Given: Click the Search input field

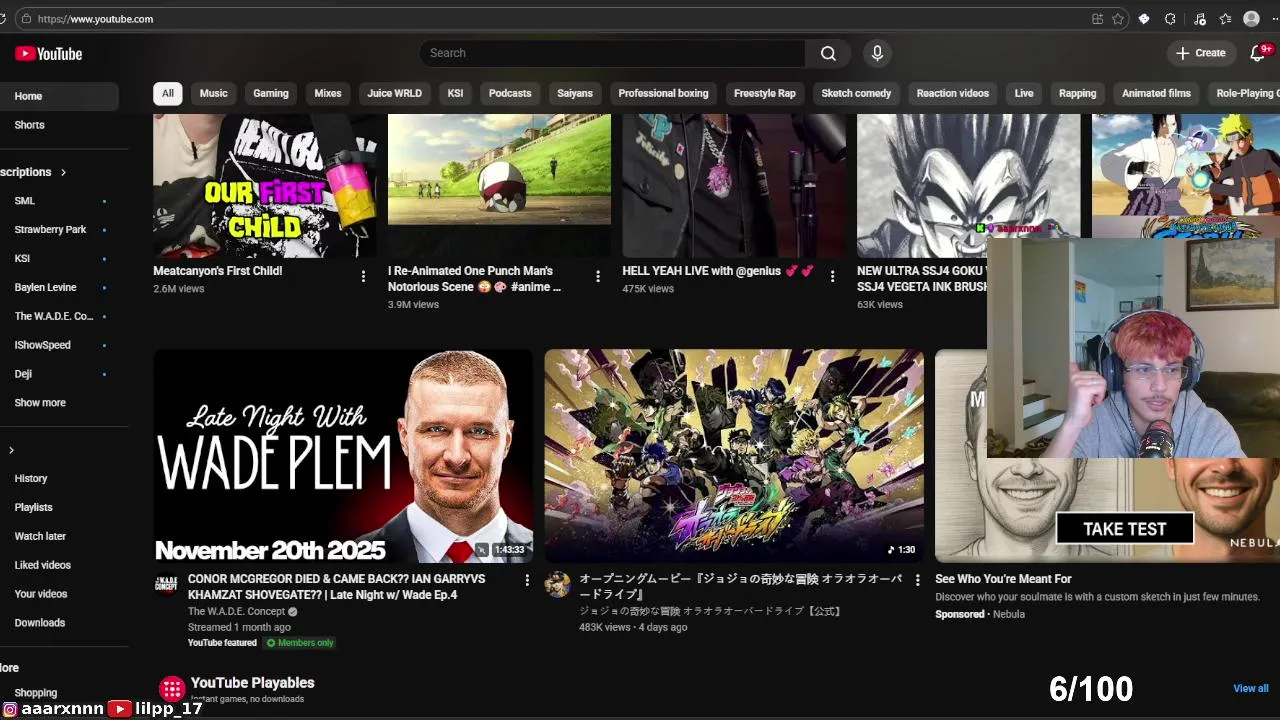Looking at the screenshot, I should click(x=612, y=53).
